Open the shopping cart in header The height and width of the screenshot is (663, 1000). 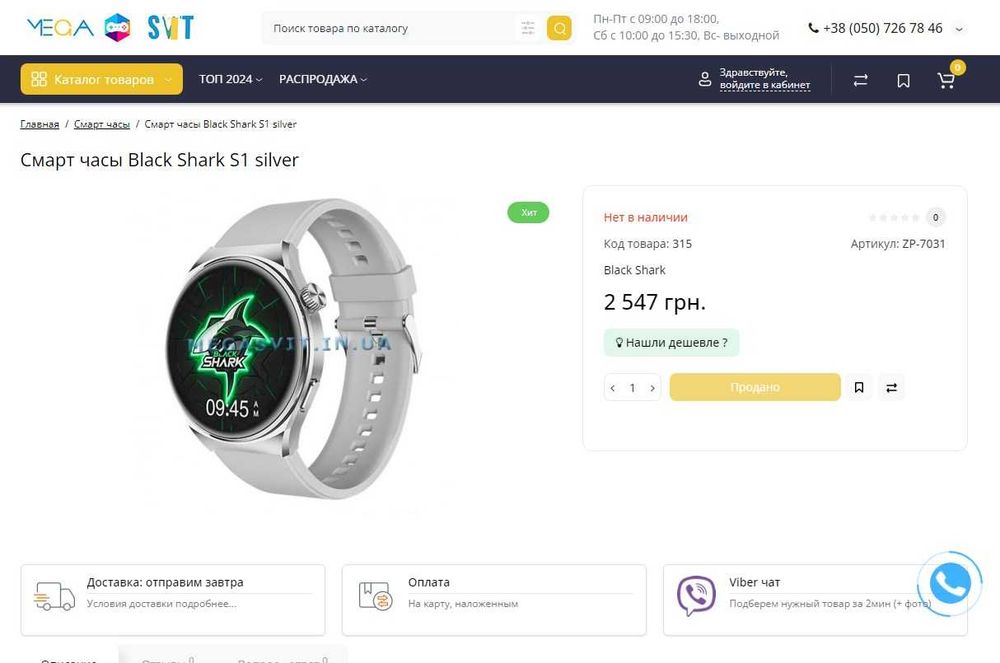click(946, 80)
